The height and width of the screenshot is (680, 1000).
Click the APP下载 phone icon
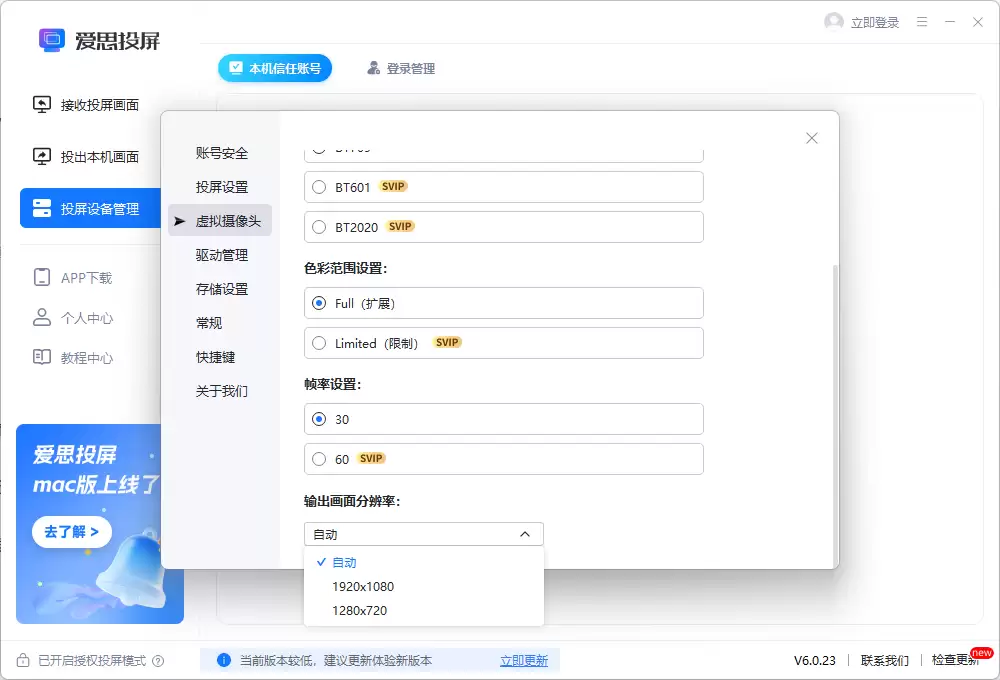(x=41, y=277)
